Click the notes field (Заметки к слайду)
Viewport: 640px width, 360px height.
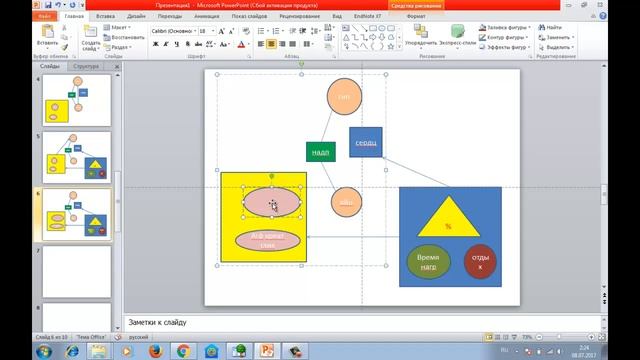click(363, 322)
